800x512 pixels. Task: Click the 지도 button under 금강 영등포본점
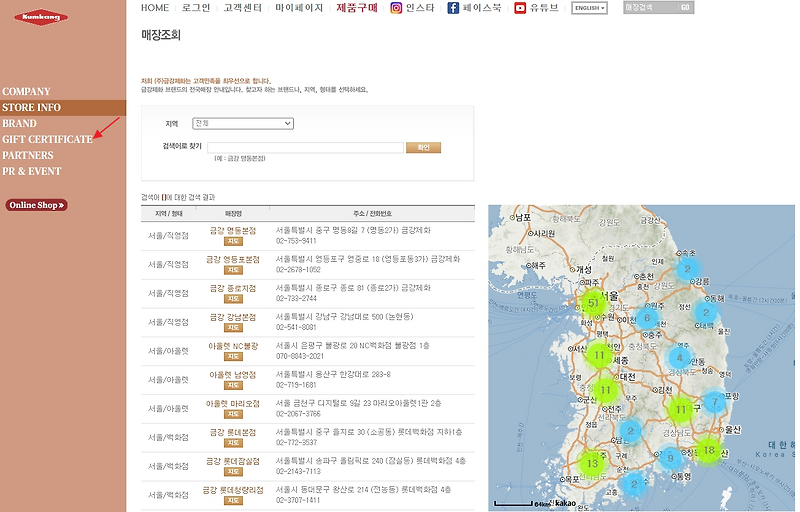(233, 270)
